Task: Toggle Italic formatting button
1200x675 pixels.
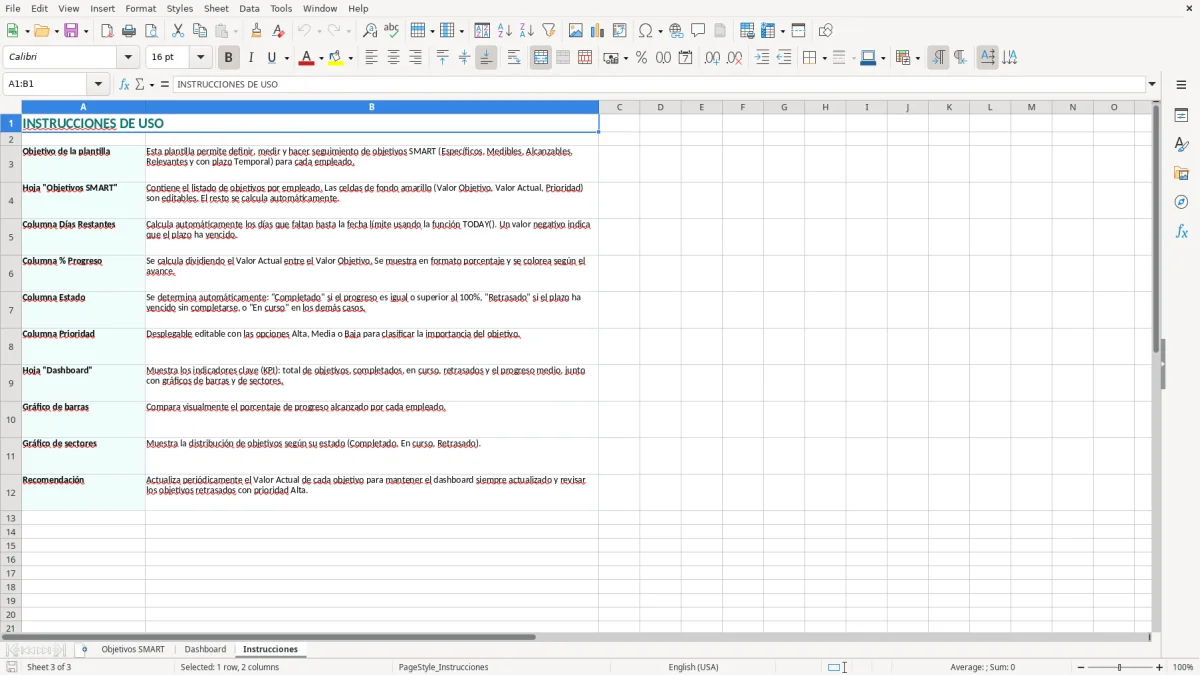Action: point(251,58)
